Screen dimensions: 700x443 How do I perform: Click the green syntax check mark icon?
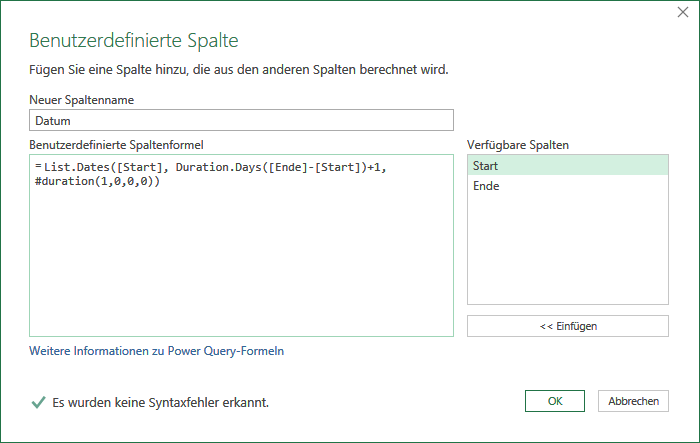point(38,402)
